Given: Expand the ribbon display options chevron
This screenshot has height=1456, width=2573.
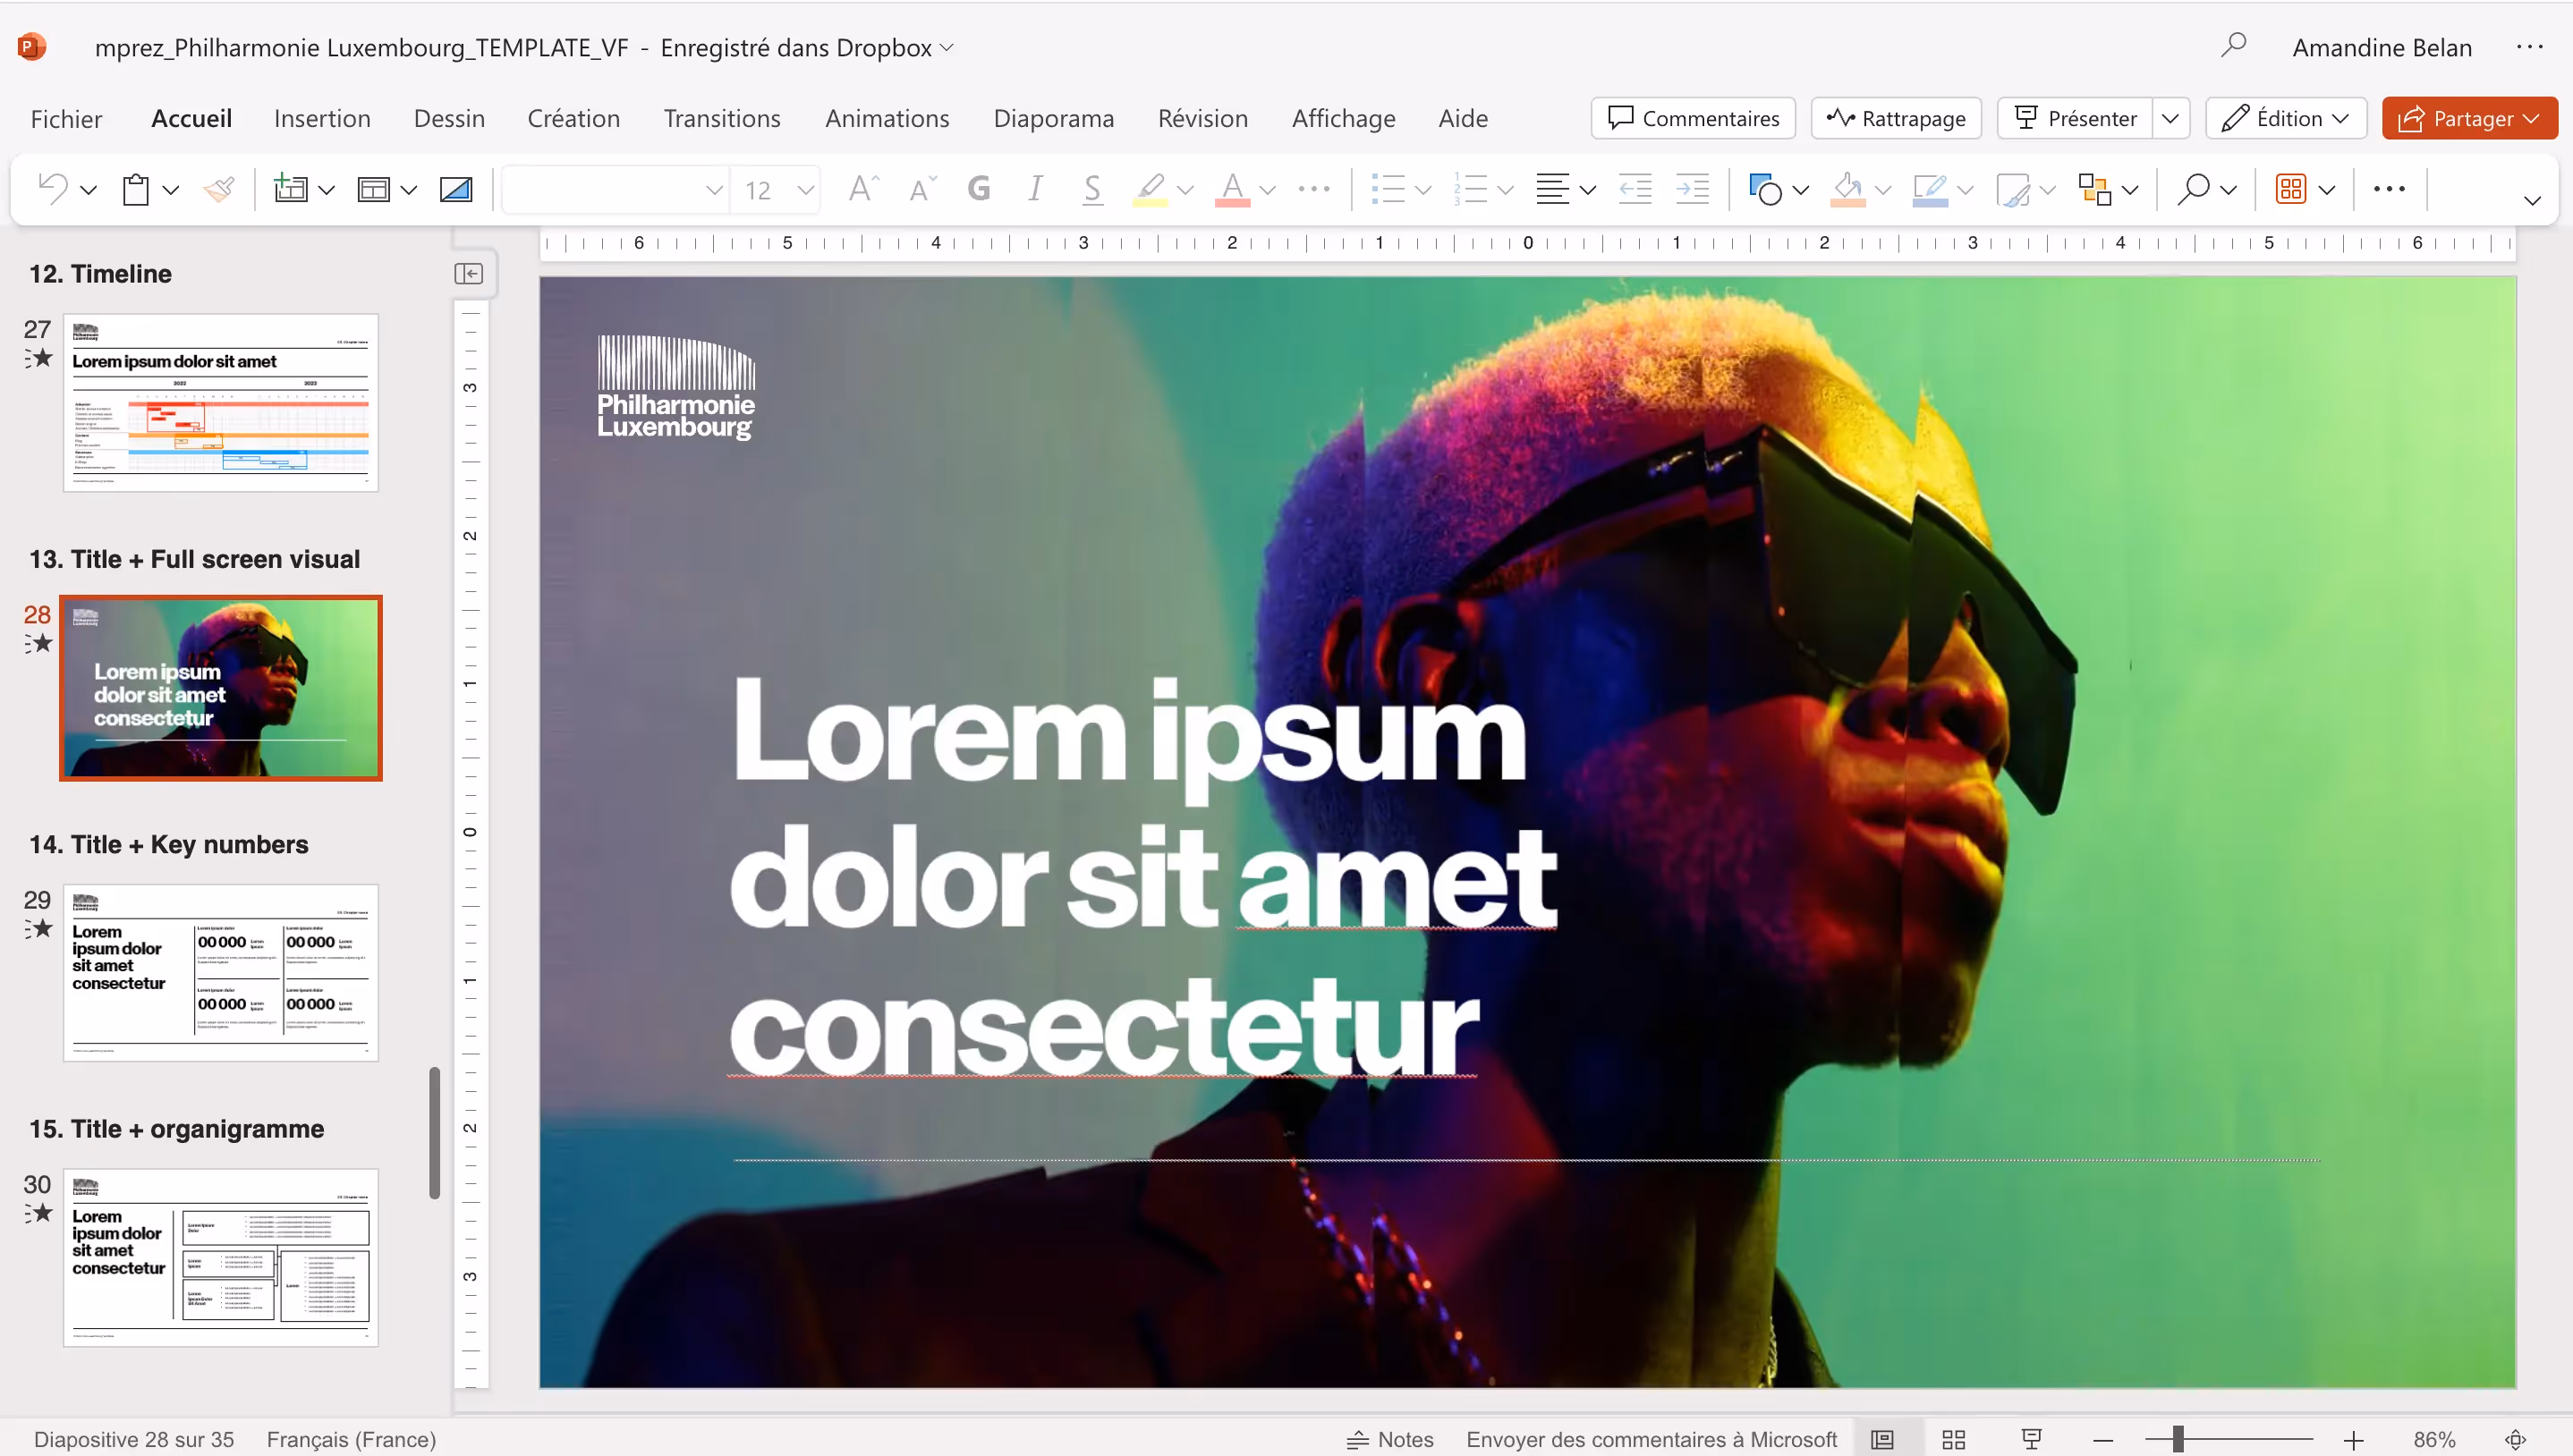Looking at the screenshot, I should tap(2532, 201).
